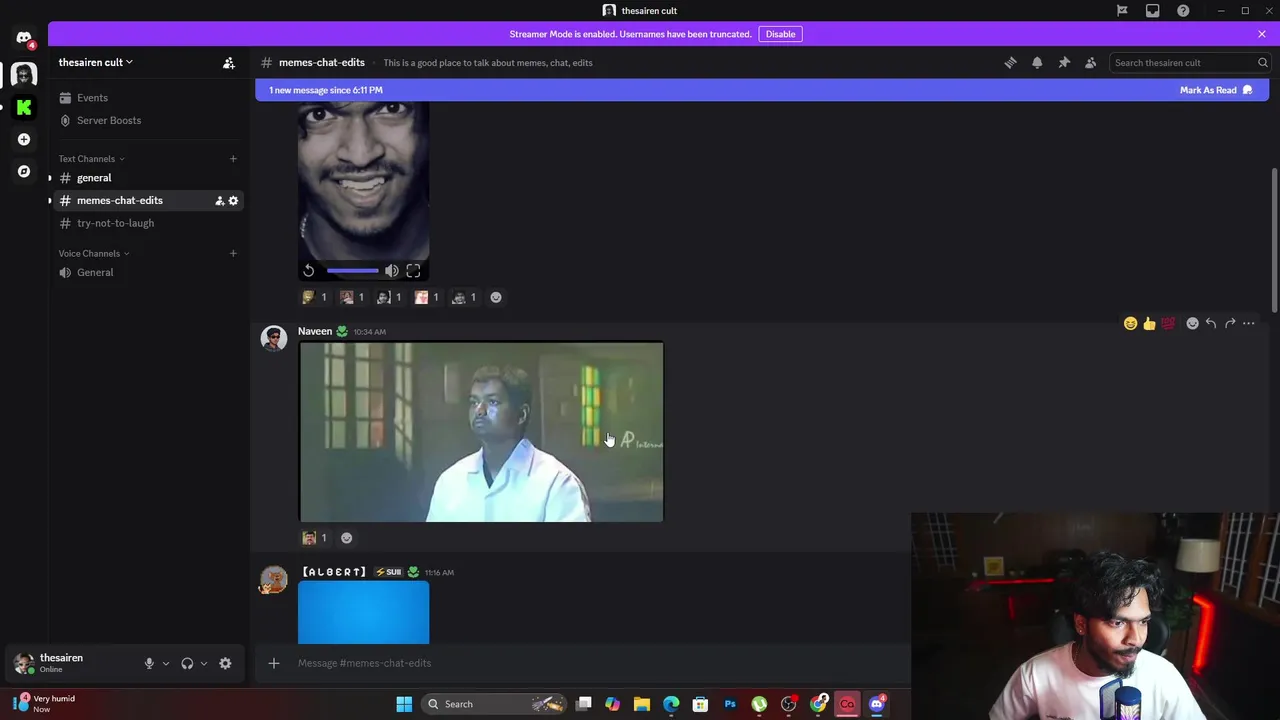React with thumbs up on Naveen's message
Image resolution: width=1280 pixels, height=720 pixels.
coord(1149,323)
